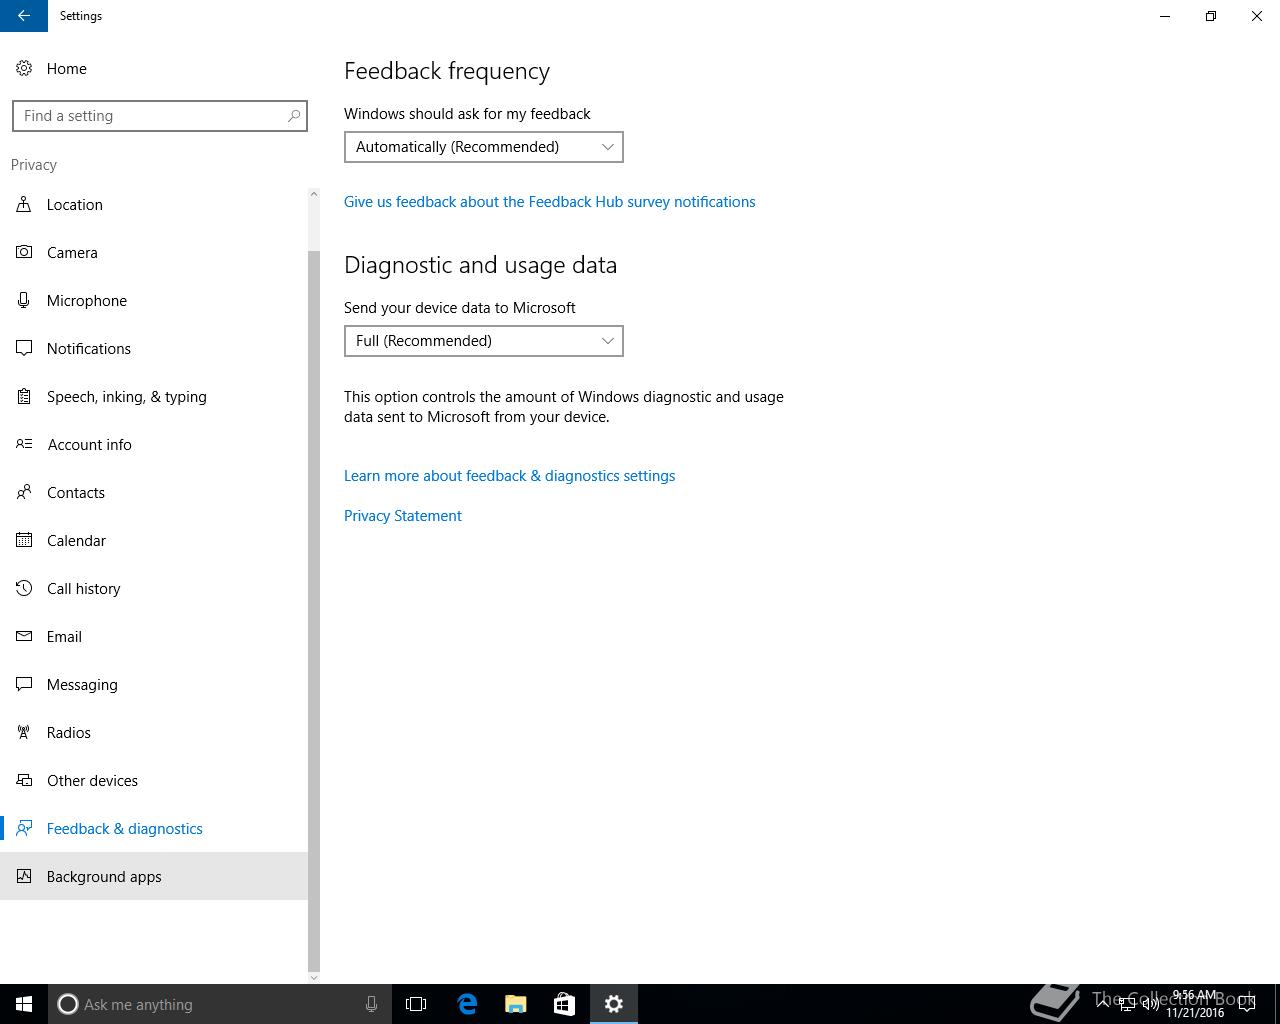The width and height of the screenshot is (1280, 1024).
Task: Launch Microsoft Edge from the taskbar
Action: tap(467, 1004)
